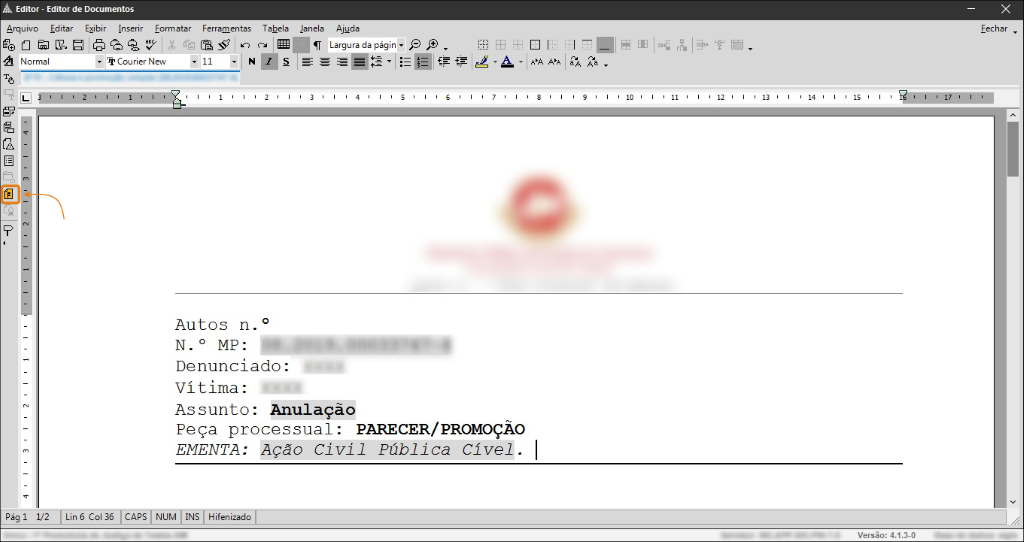Insert a table with the grid icon
The image size is (1024, 542).
[283, 44]
